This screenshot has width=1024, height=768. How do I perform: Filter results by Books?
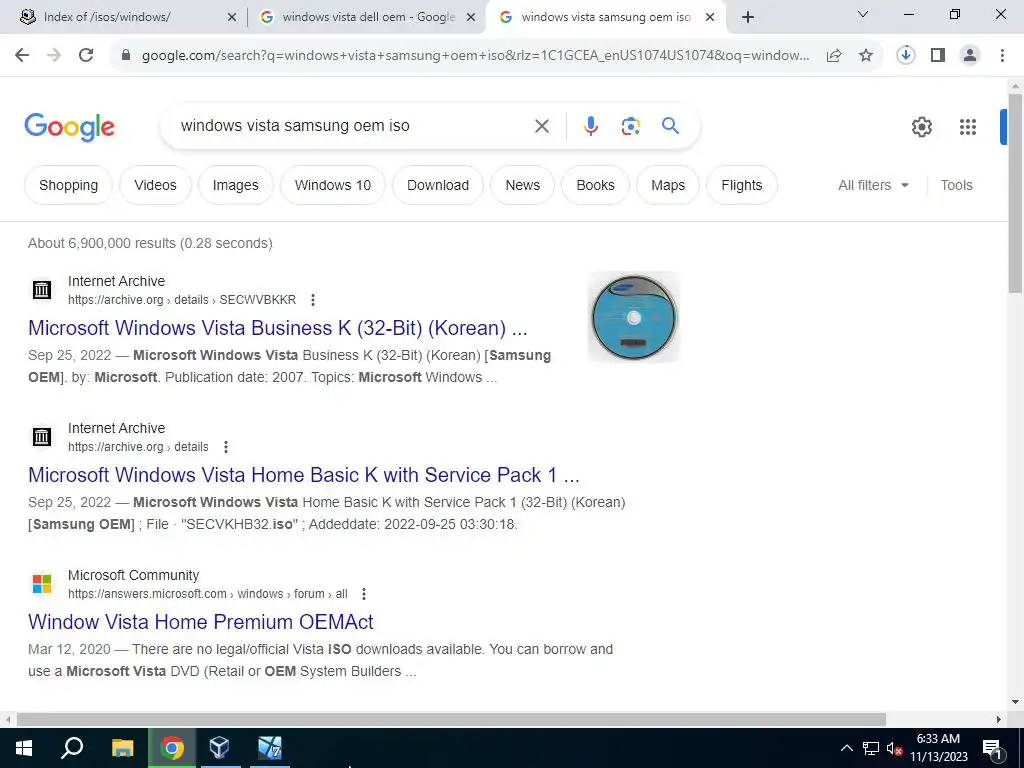(x=596, y=185)
